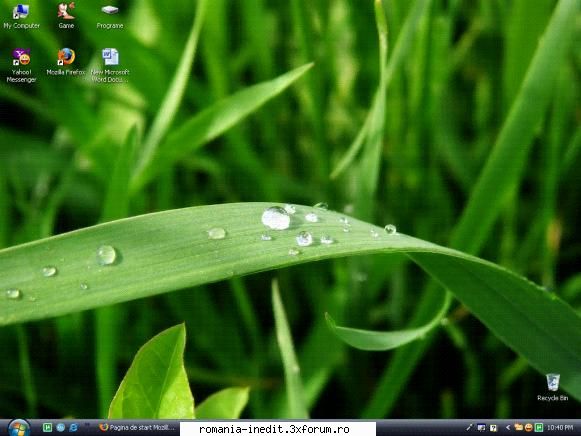
Task: Open Yahoo Messenger smiley tray icon
Action: click(x=529, y=427)
